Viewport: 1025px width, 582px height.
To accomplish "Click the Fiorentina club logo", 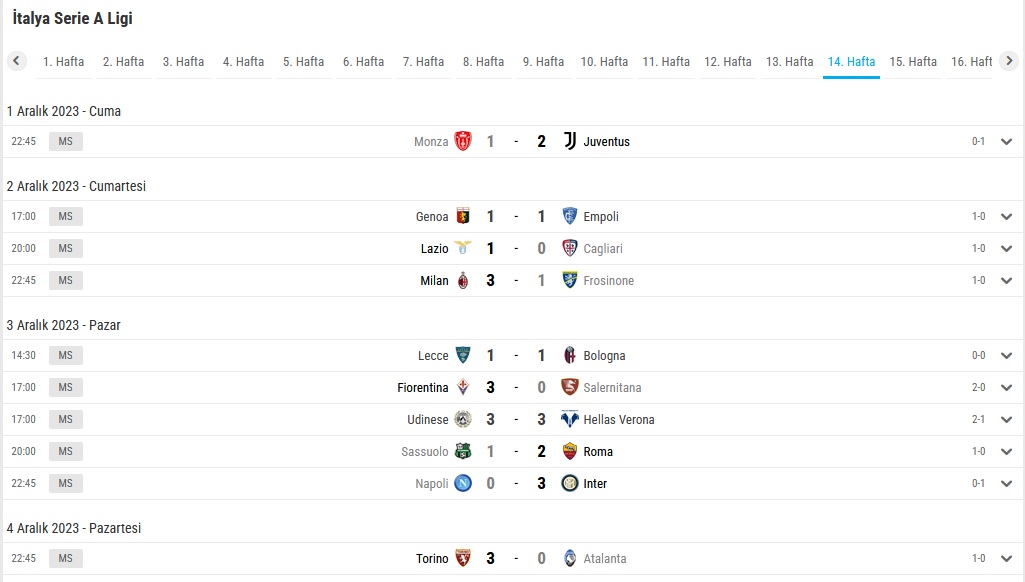I will coord(463,387).
